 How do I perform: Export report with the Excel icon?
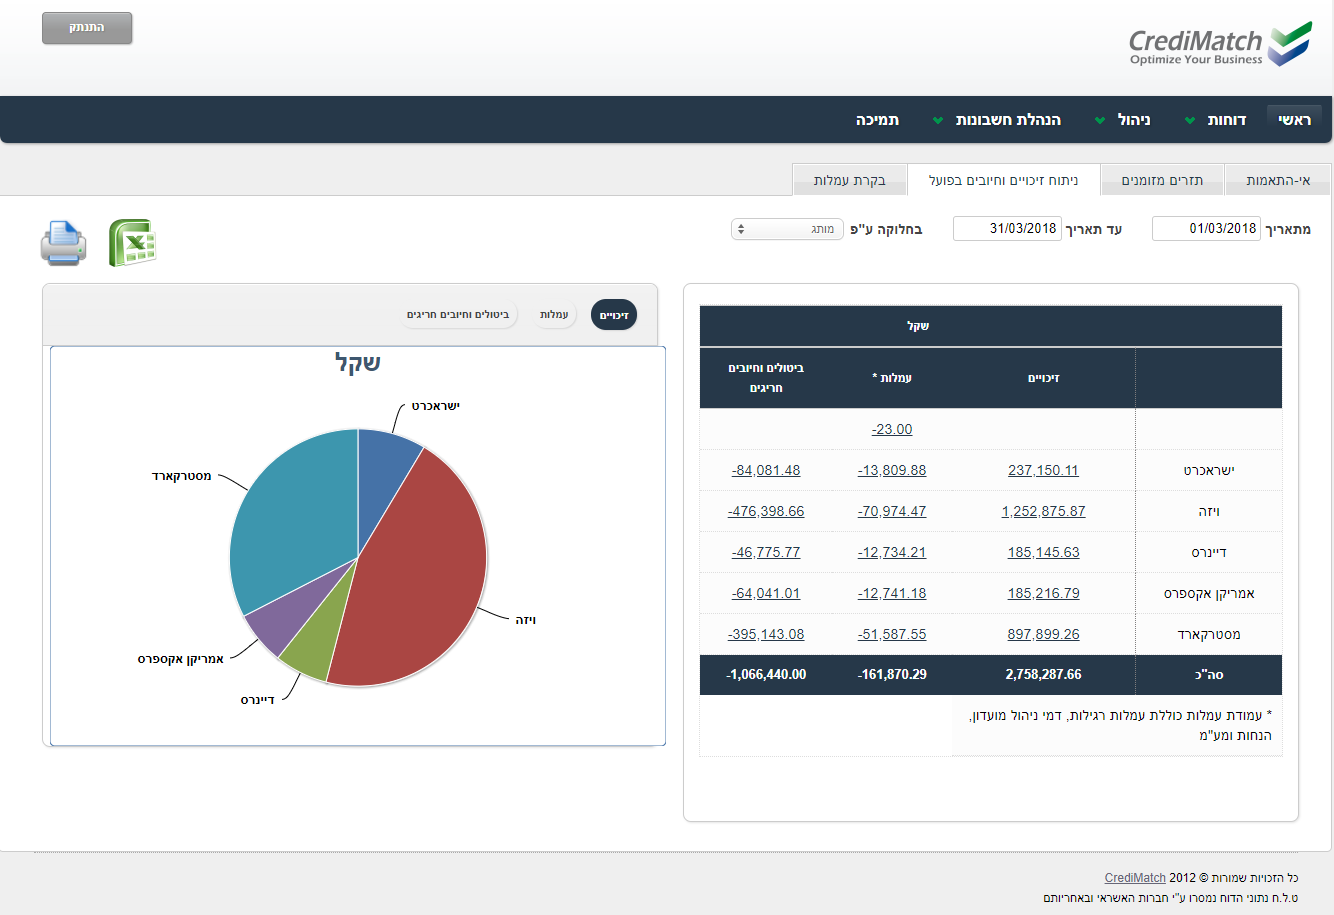click(x=133, y=243)
